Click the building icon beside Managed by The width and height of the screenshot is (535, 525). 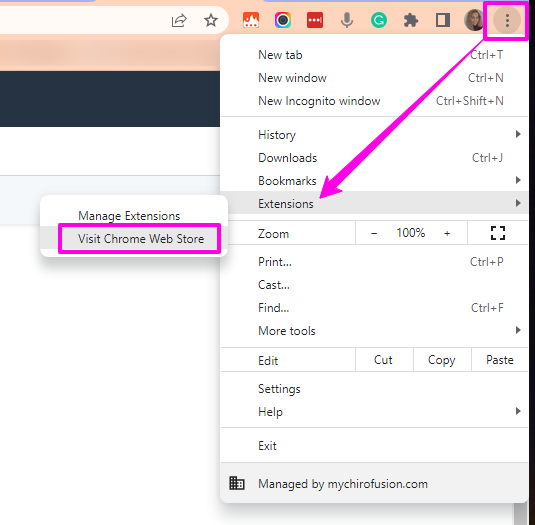[x=237, y=483]
